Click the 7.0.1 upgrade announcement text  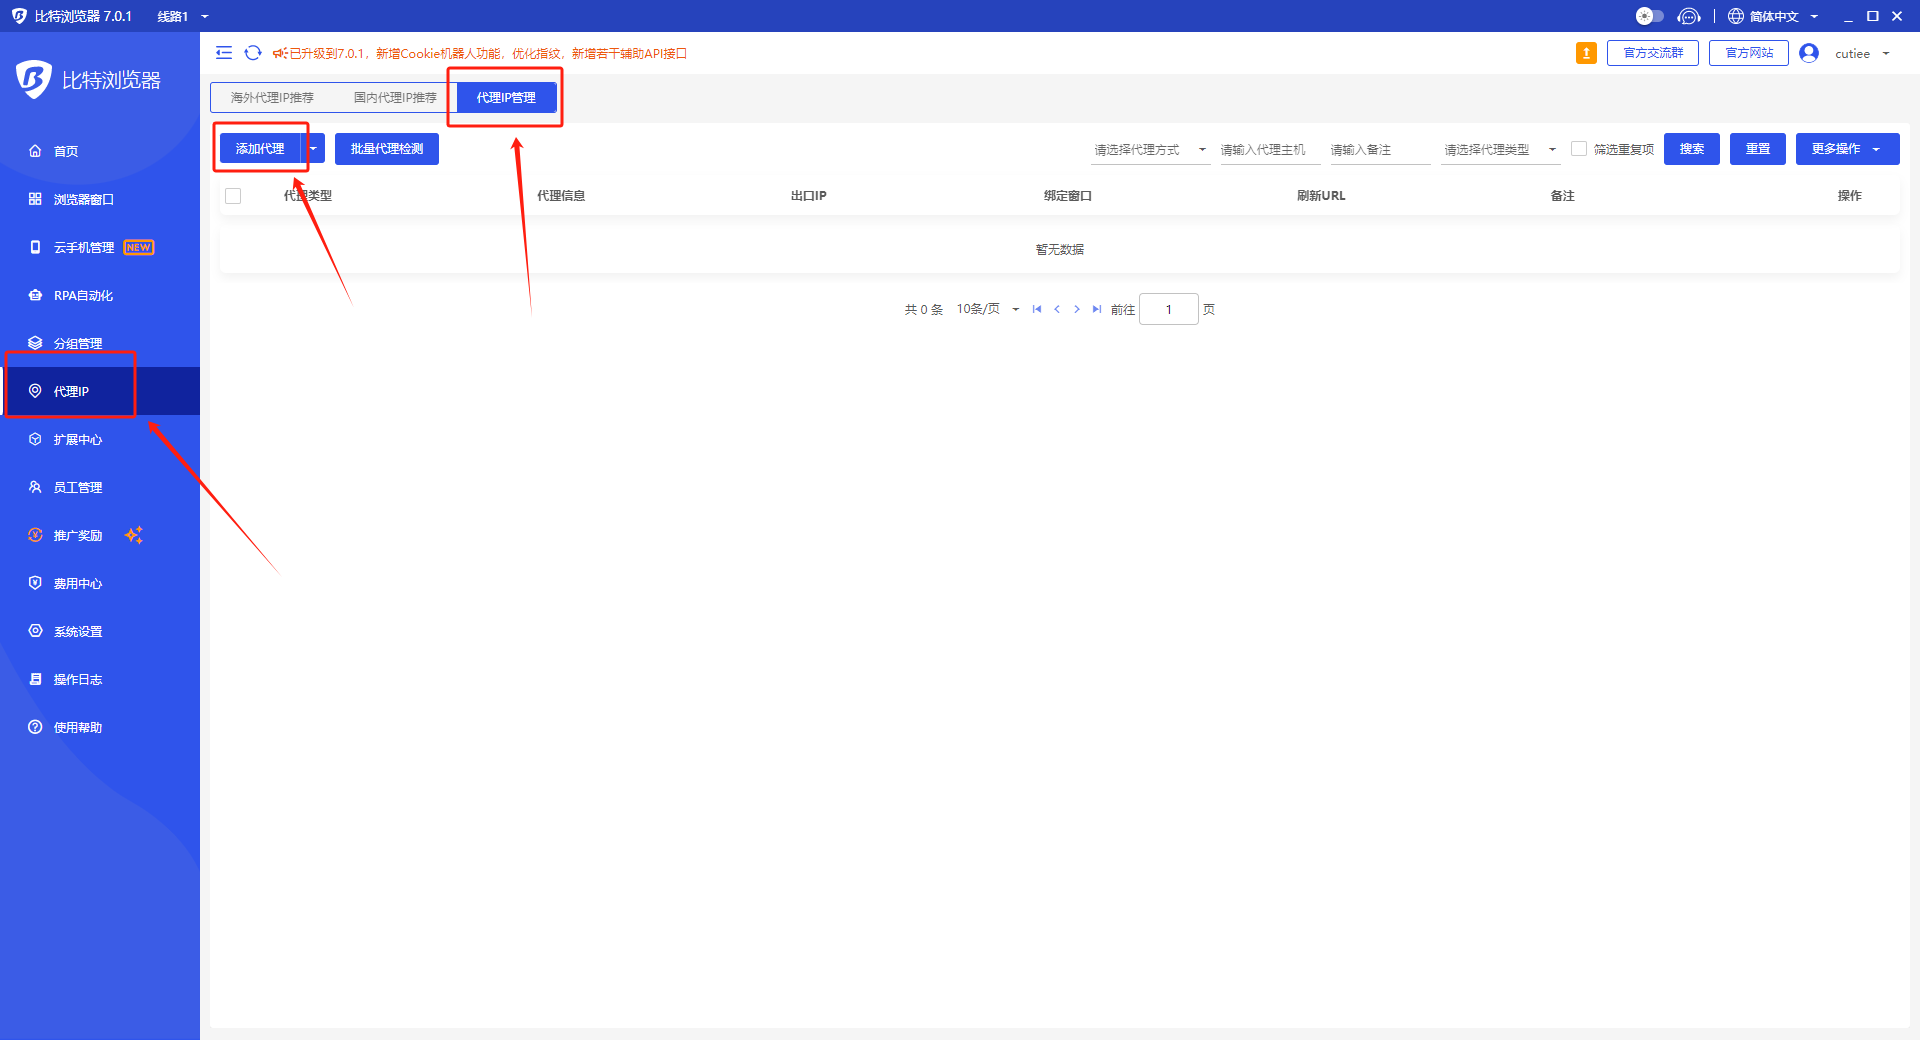[x=488, y=53]
